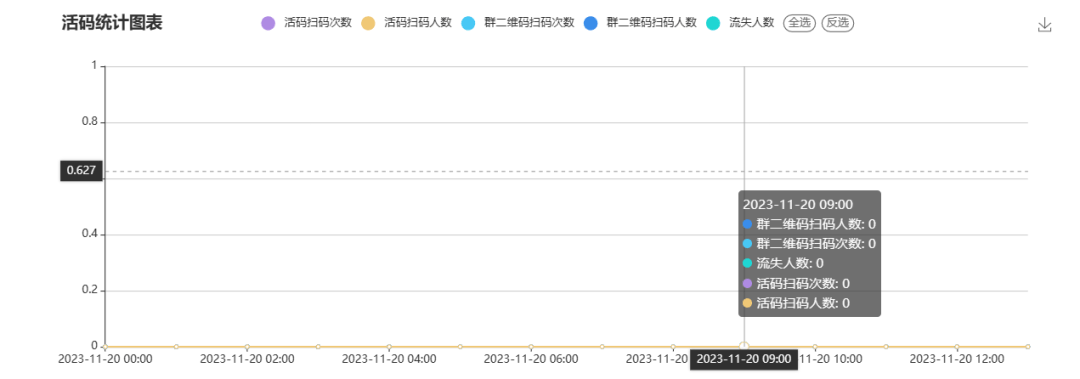Select the data point at 2023-11-20 06:00

pyautogui.click(x=531, y=347)
